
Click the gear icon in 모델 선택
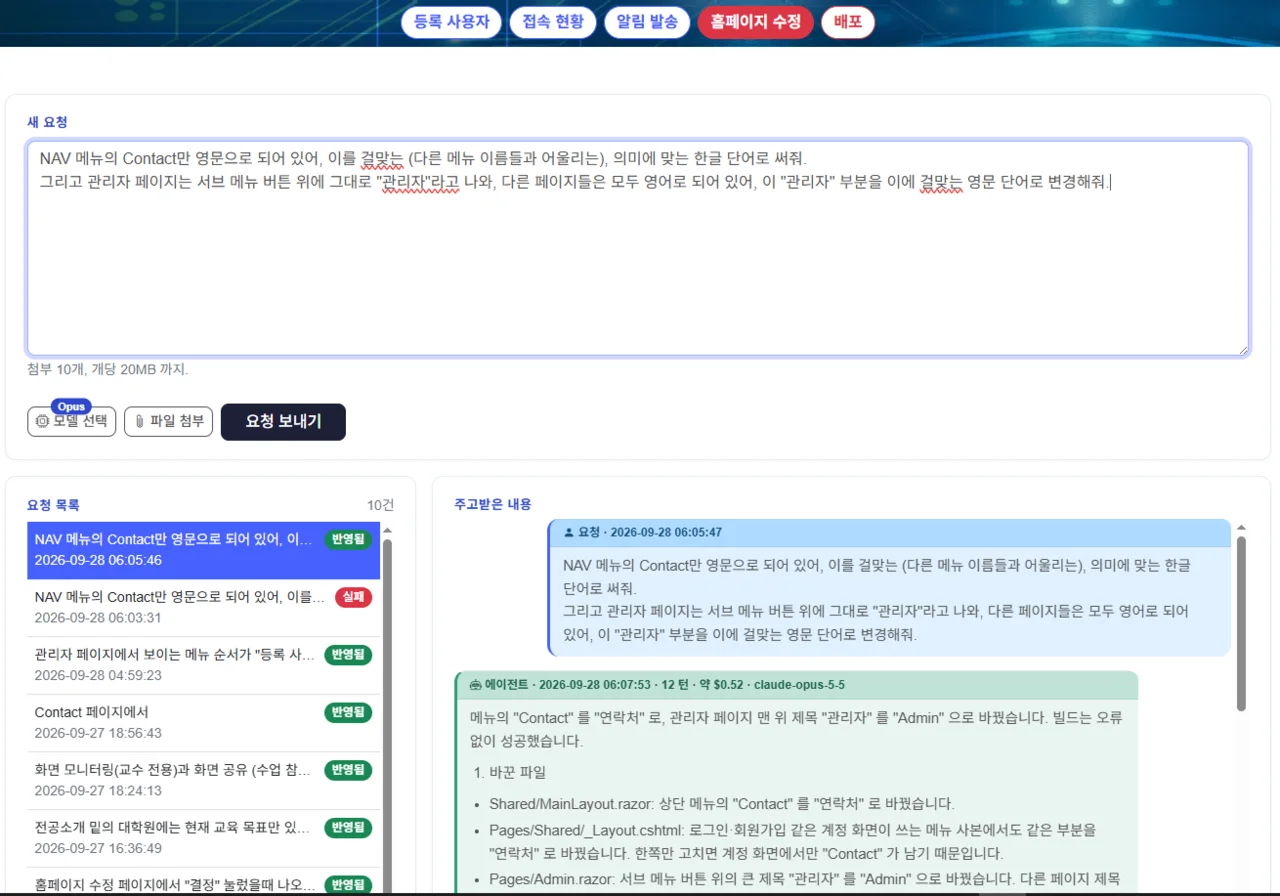coord(42,422)
